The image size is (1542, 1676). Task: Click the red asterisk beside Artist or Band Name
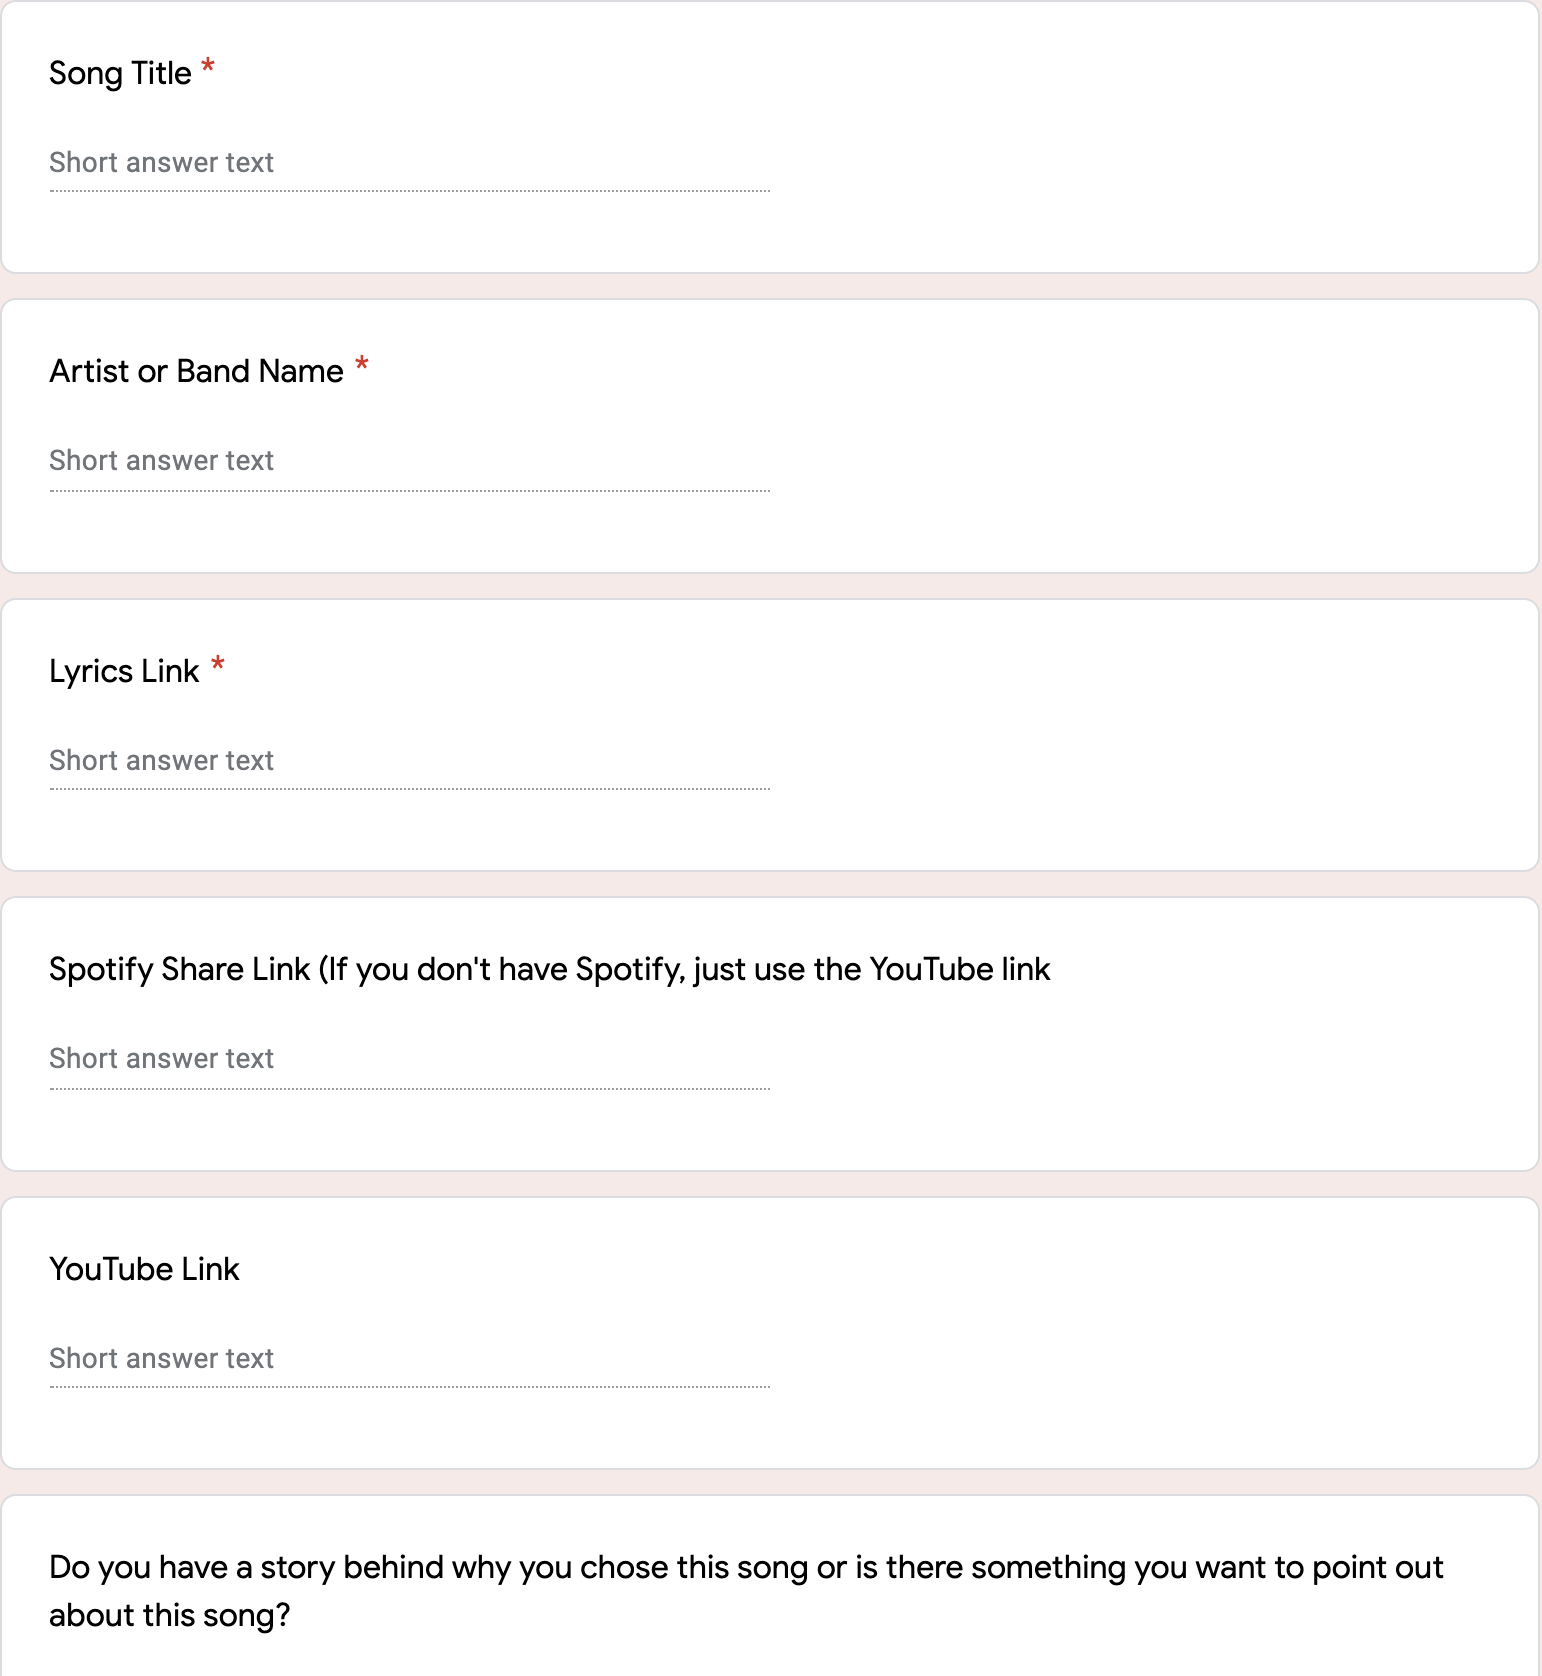[x=362, y=366]
